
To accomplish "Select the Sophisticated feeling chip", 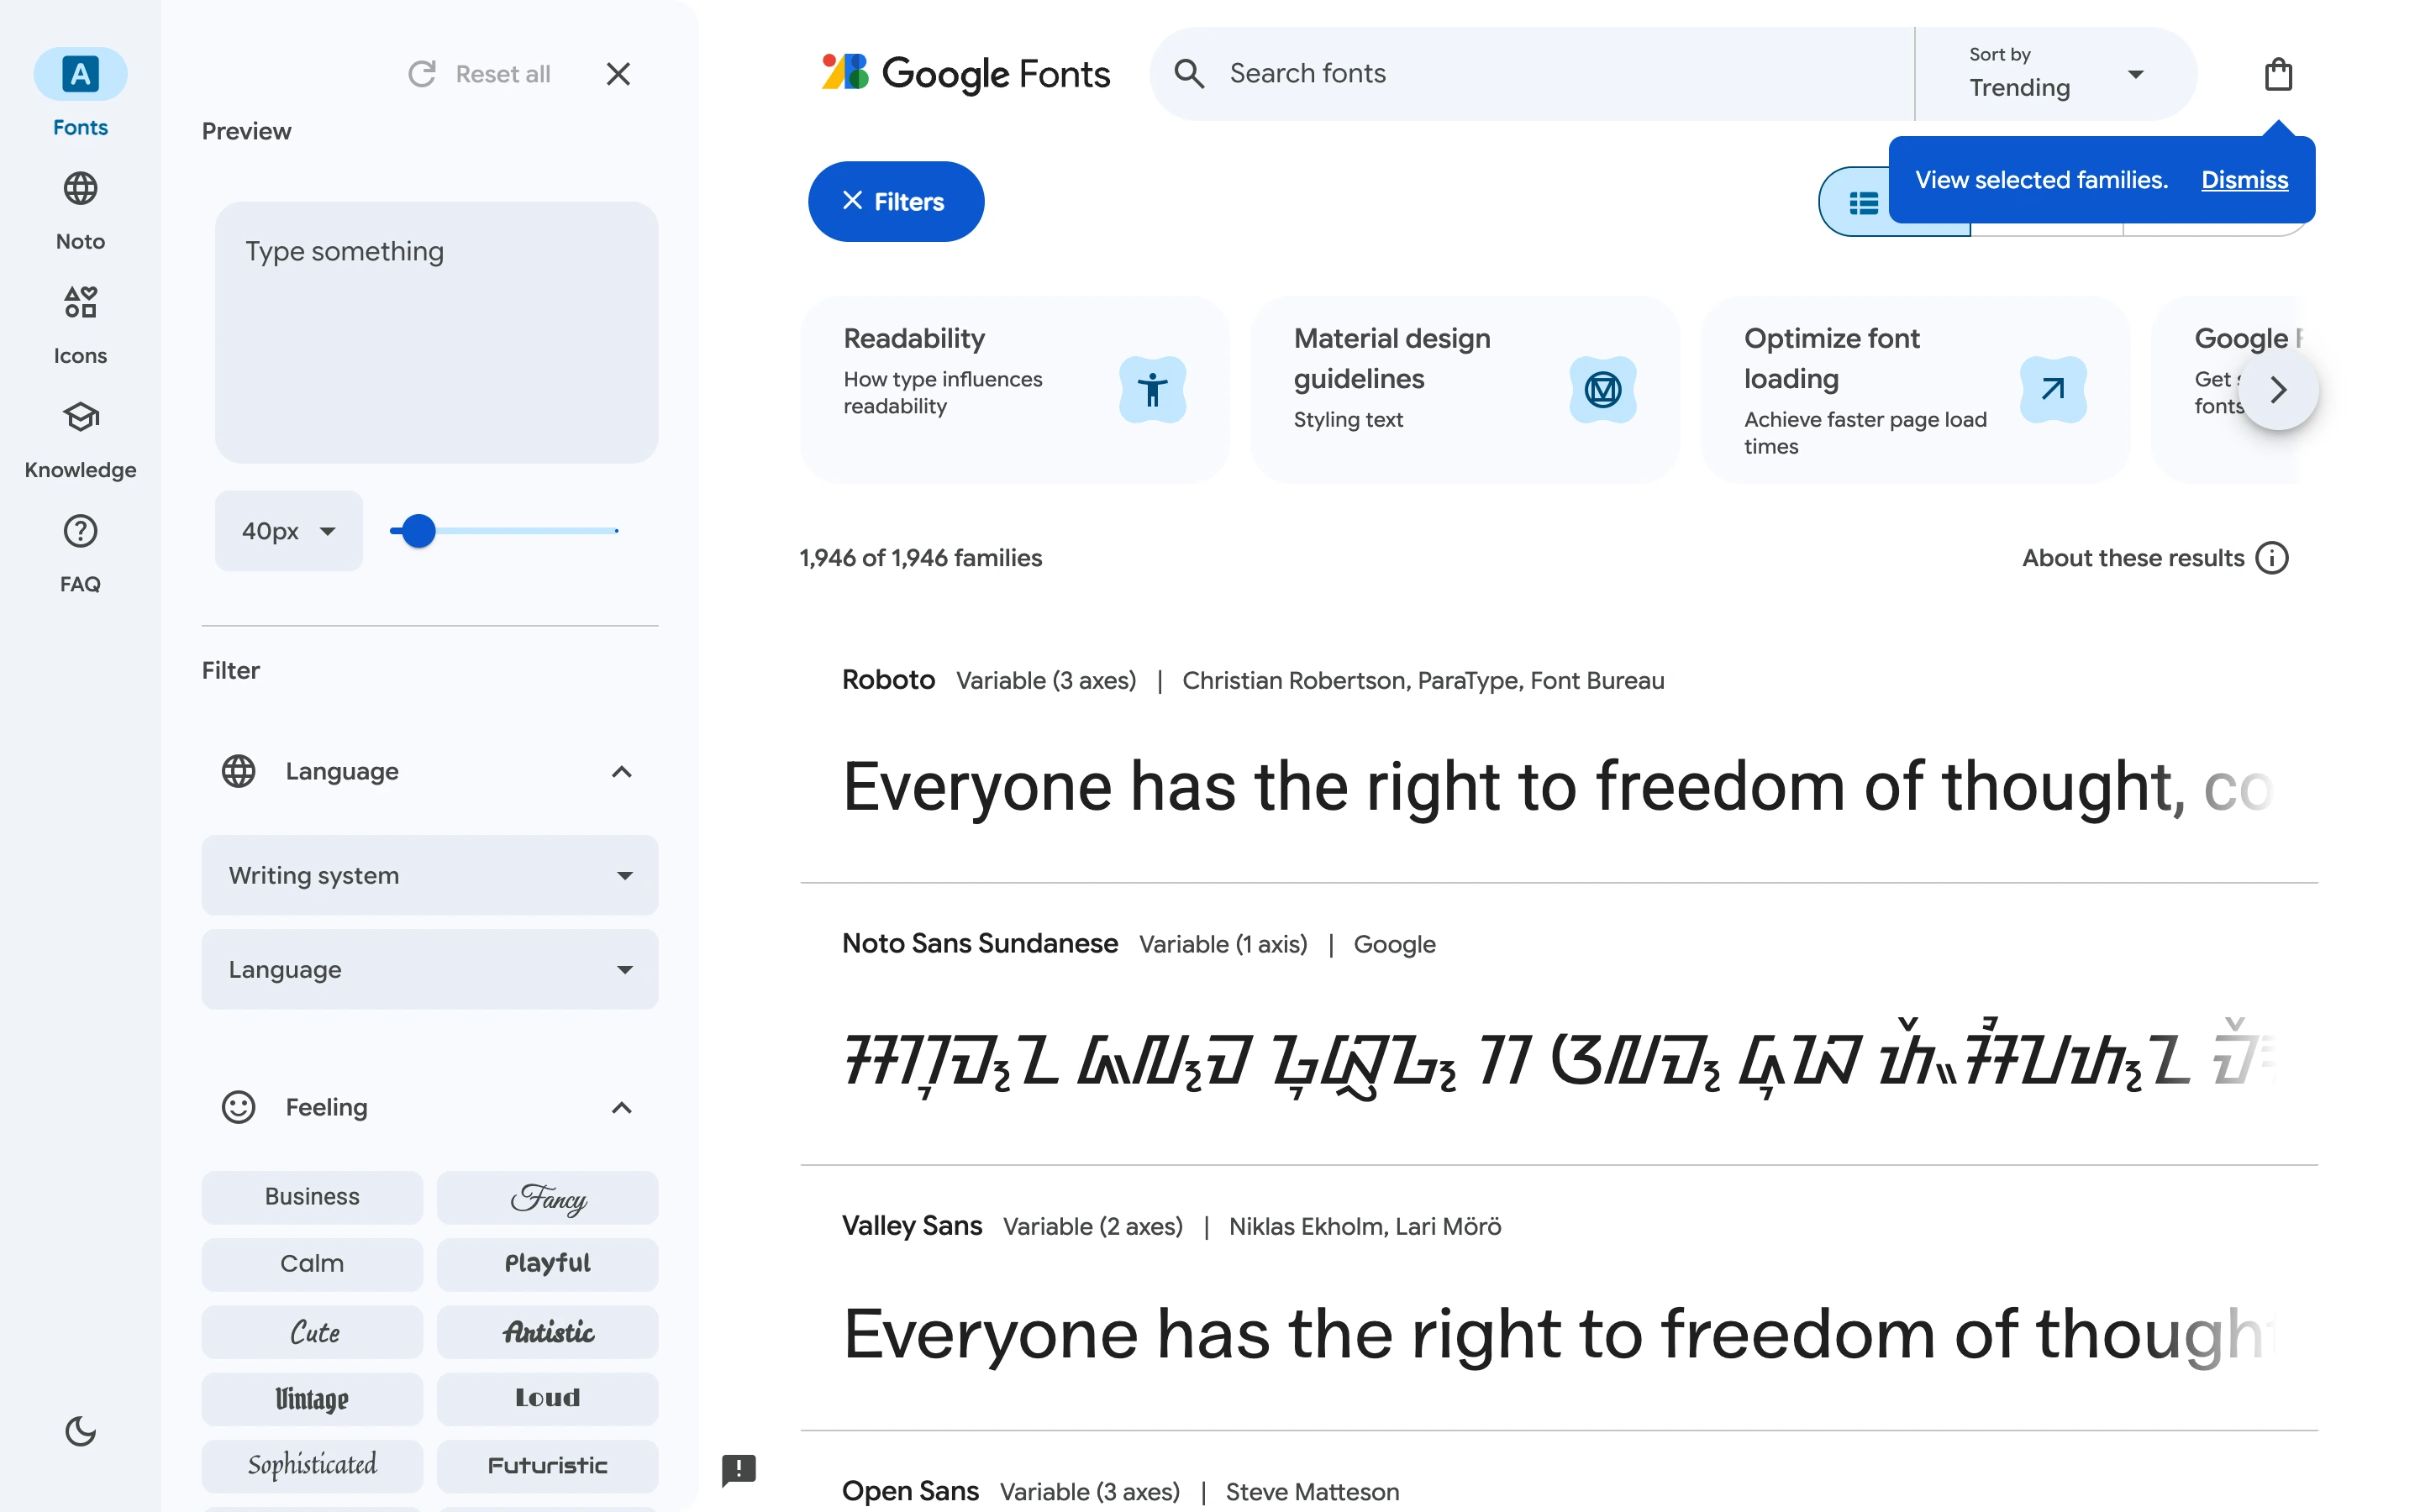I will coord(312,1466).
